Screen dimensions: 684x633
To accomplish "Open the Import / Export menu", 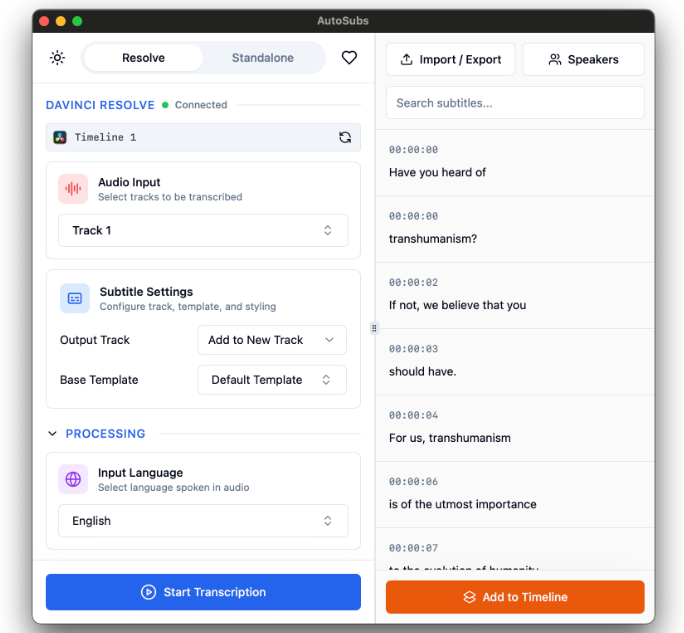I will 451,59.
